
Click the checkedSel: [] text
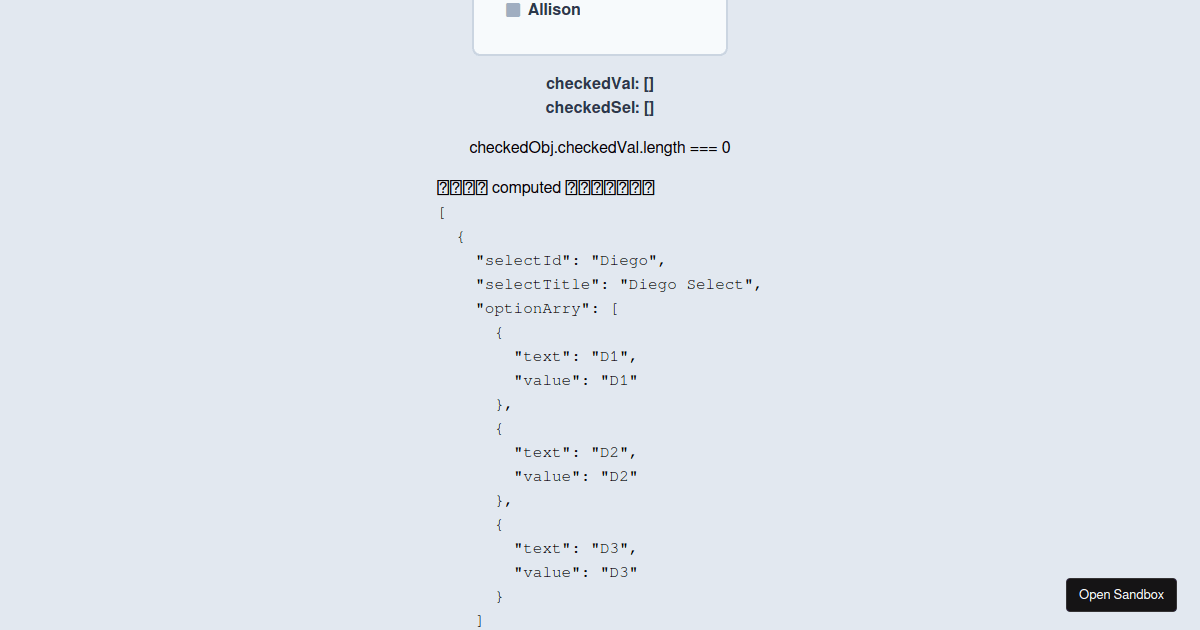tap(599, 107)
